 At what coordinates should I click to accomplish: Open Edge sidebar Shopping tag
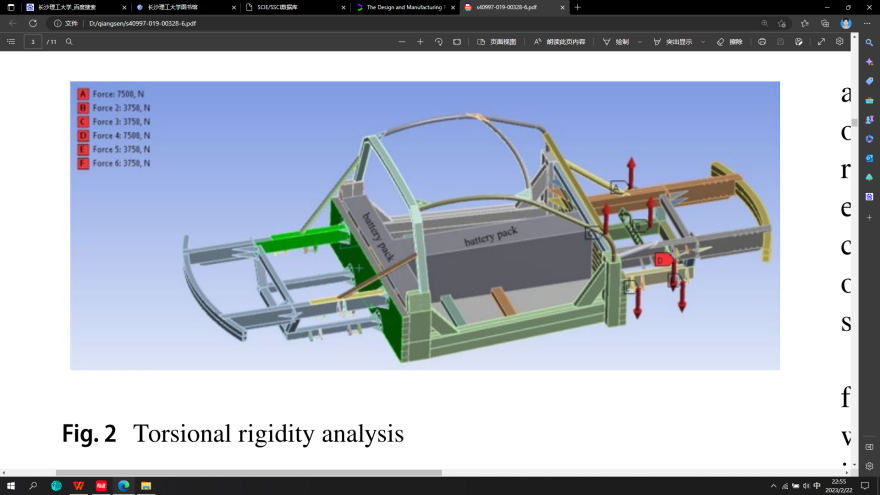coord(869,81)
